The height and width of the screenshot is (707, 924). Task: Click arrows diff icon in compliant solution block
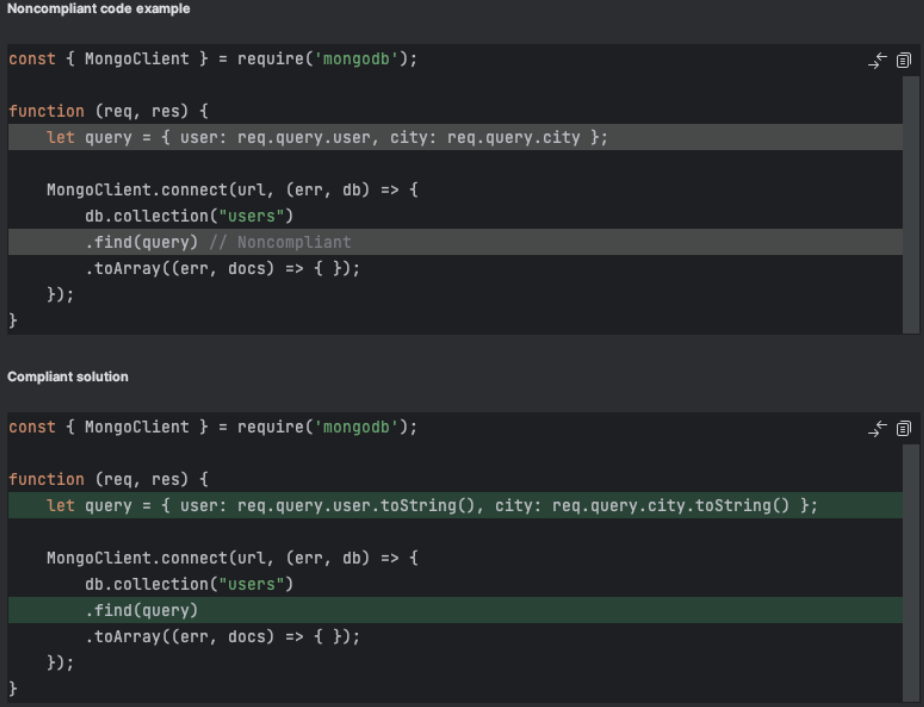[x=877, y=429]
